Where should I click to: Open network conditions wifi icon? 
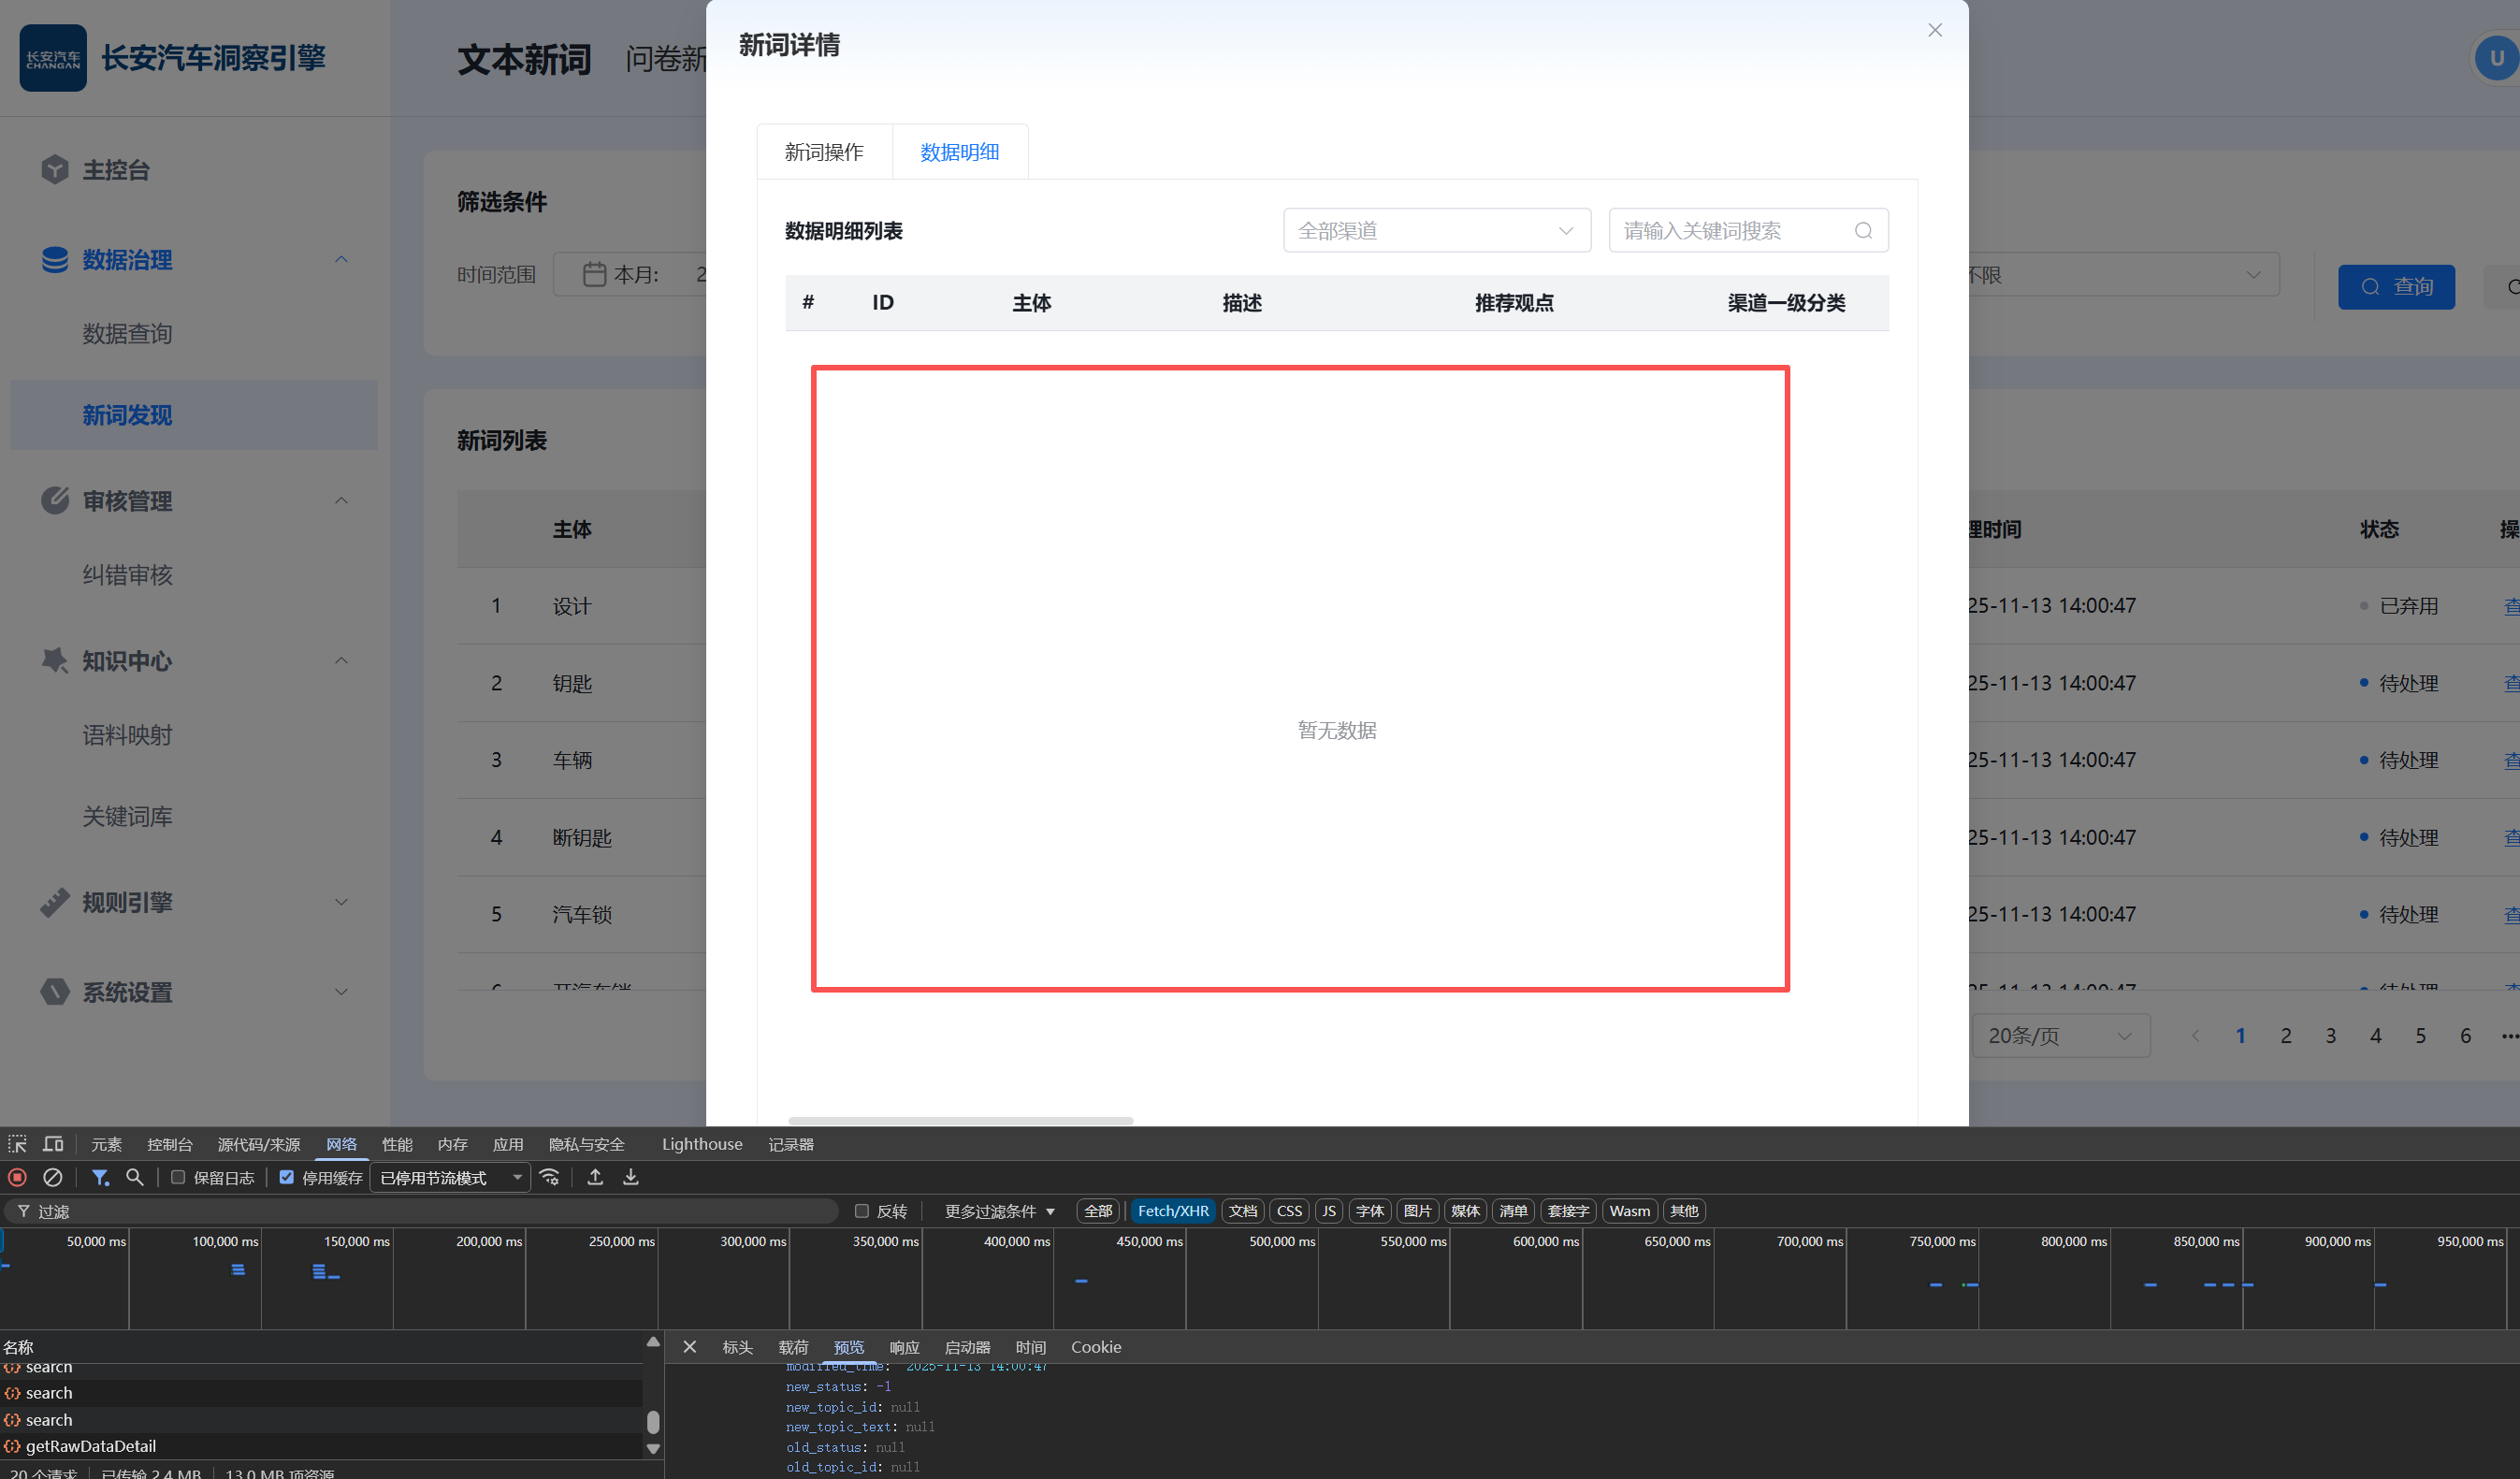pyautogui.click(x=549, y=1177)
